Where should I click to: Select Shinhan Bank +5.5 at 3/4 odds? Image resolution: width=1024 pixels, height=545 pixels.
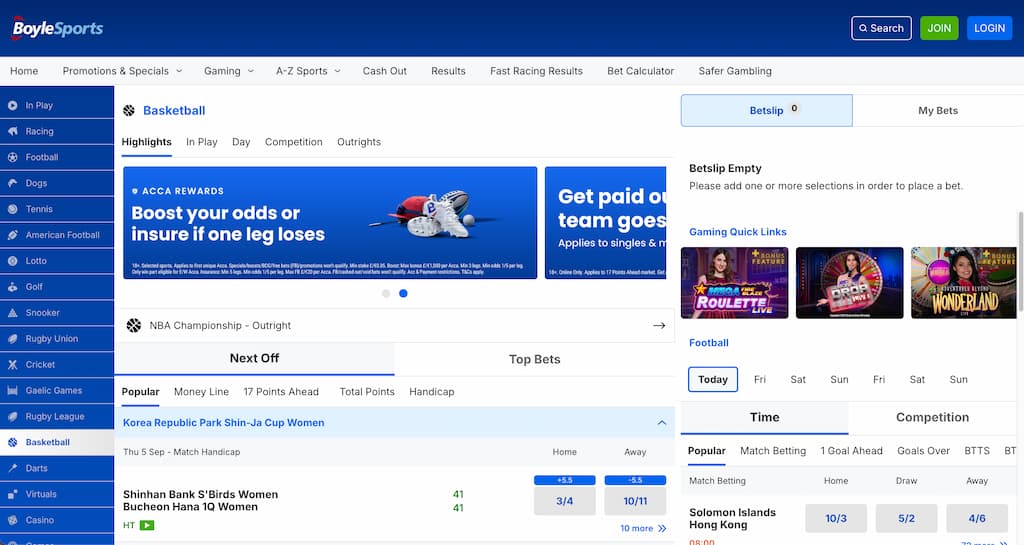565,501
